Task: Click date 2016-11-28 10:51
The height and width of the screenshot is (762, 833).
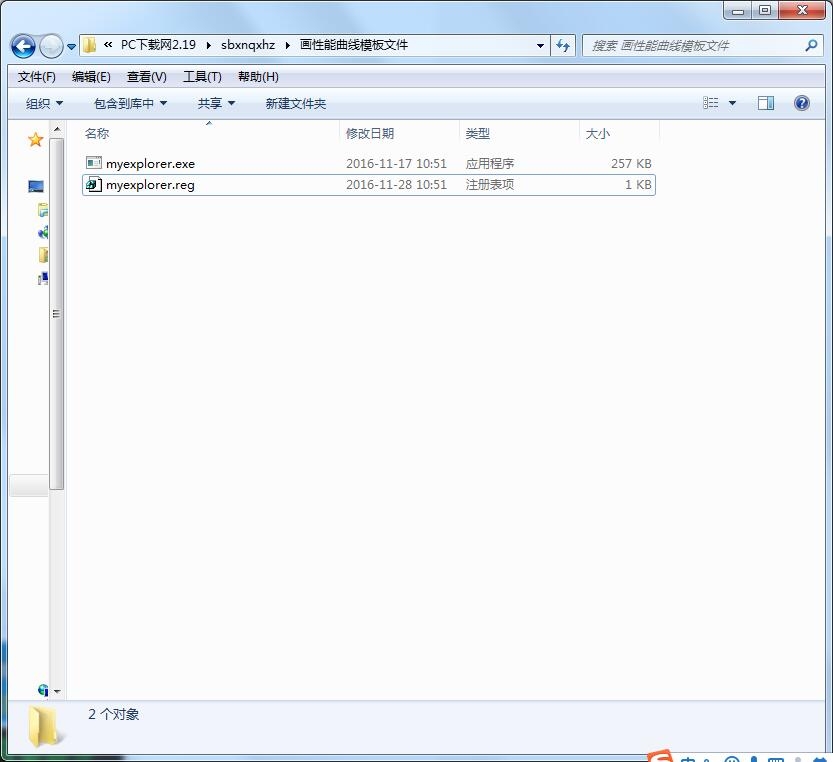Action: point(396,185)
